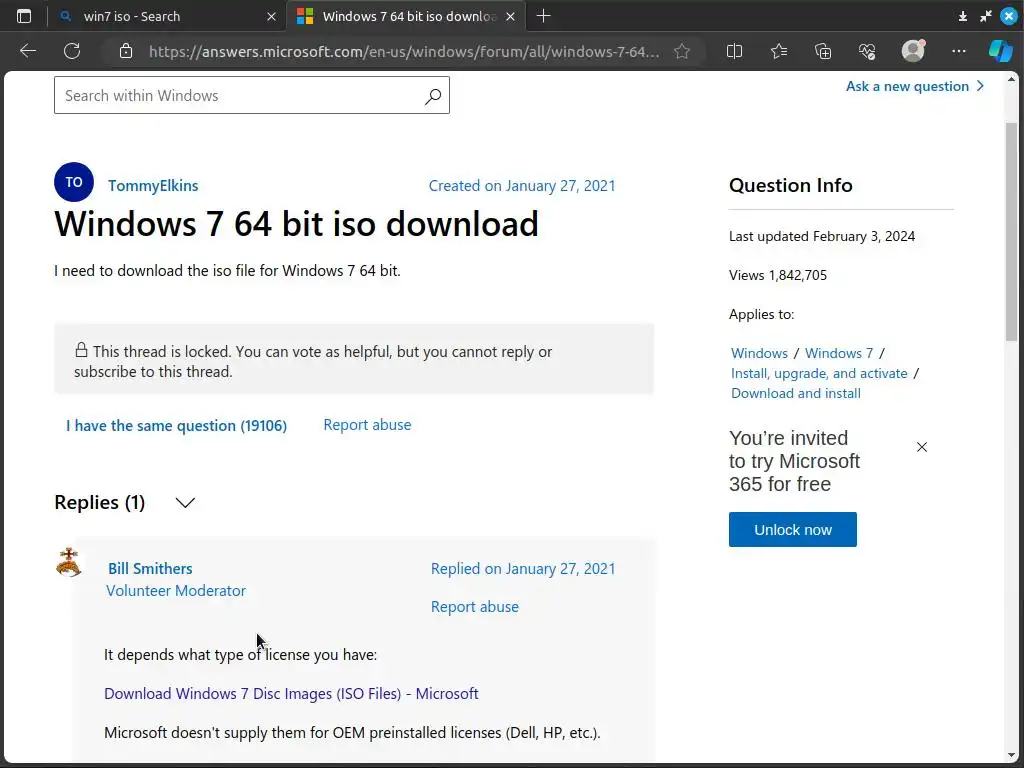1024x768 pixels.
Task: Close the win7 iso Search tab
Action: point(272,16)
